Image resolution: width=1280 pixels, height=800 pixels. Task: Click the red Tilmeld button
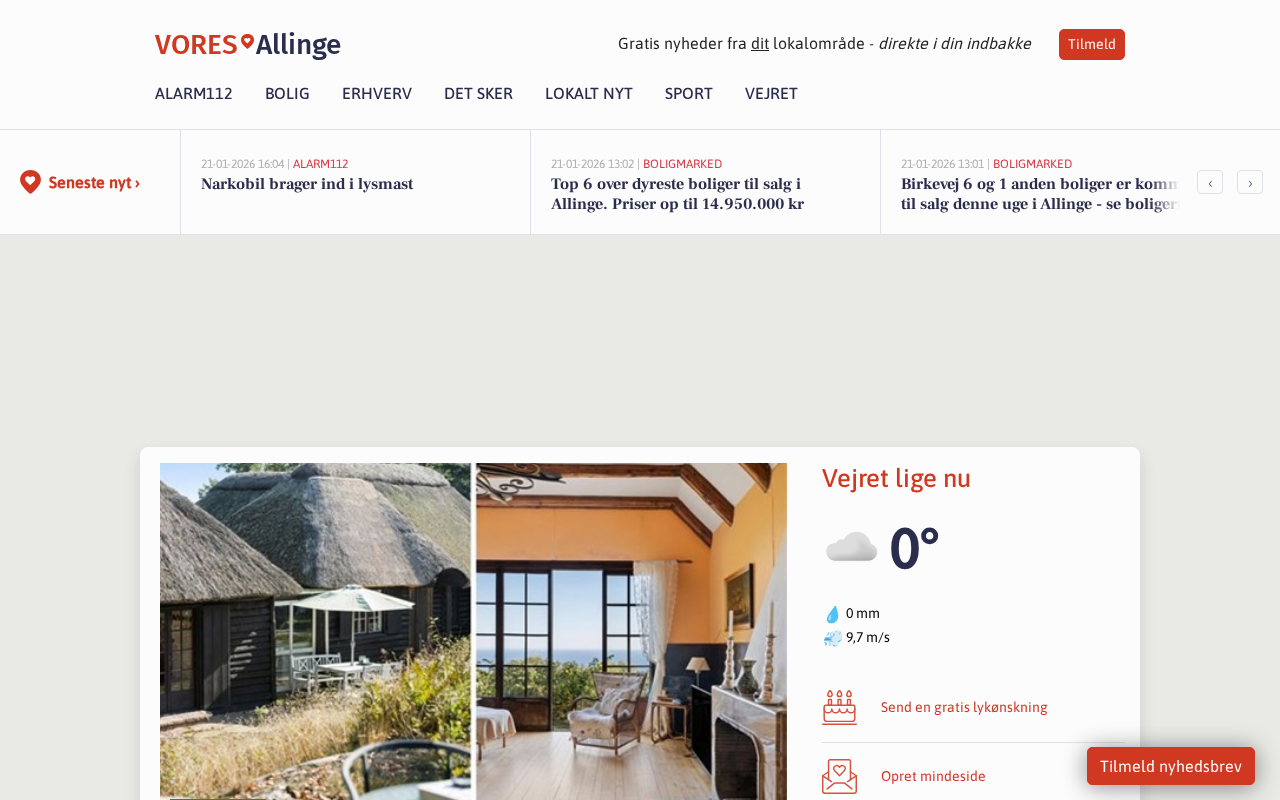tap(1092, 44)
